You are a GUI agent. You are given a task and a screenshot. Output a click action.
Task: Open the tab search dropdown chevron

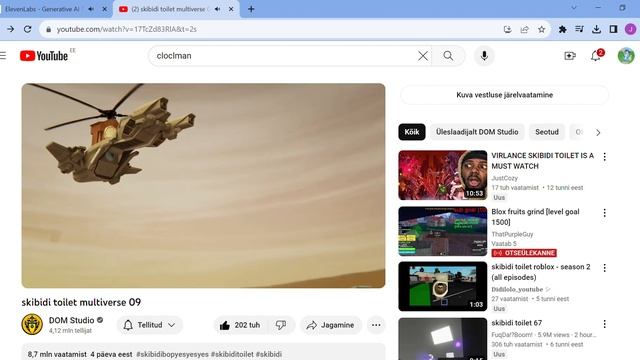[573, 8]
